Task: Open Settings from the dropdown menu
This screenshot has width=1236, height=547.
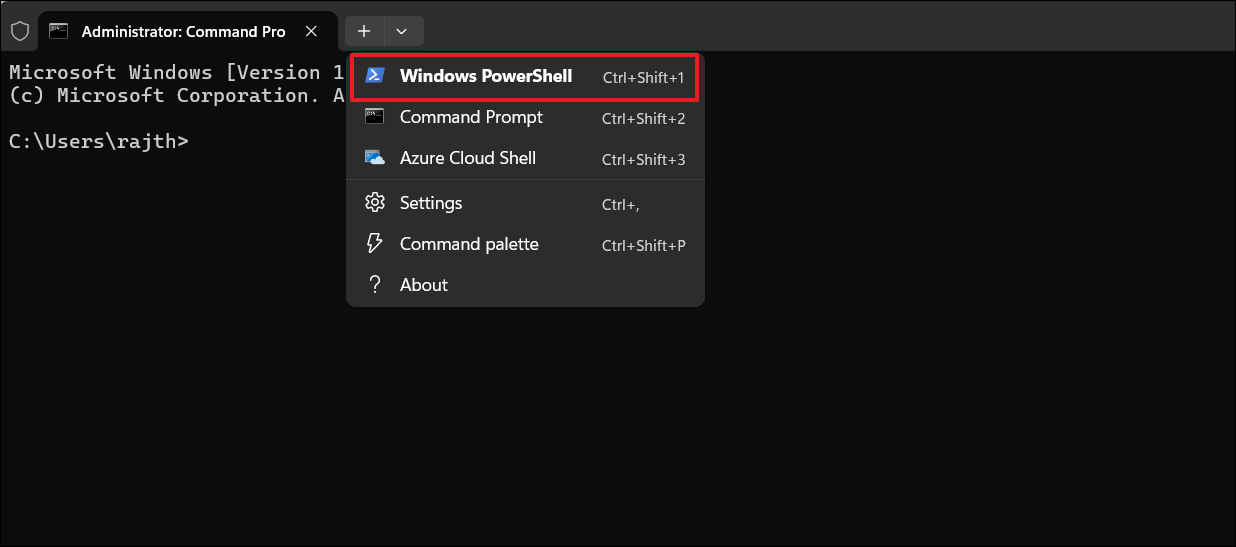Action: (431, 203)
